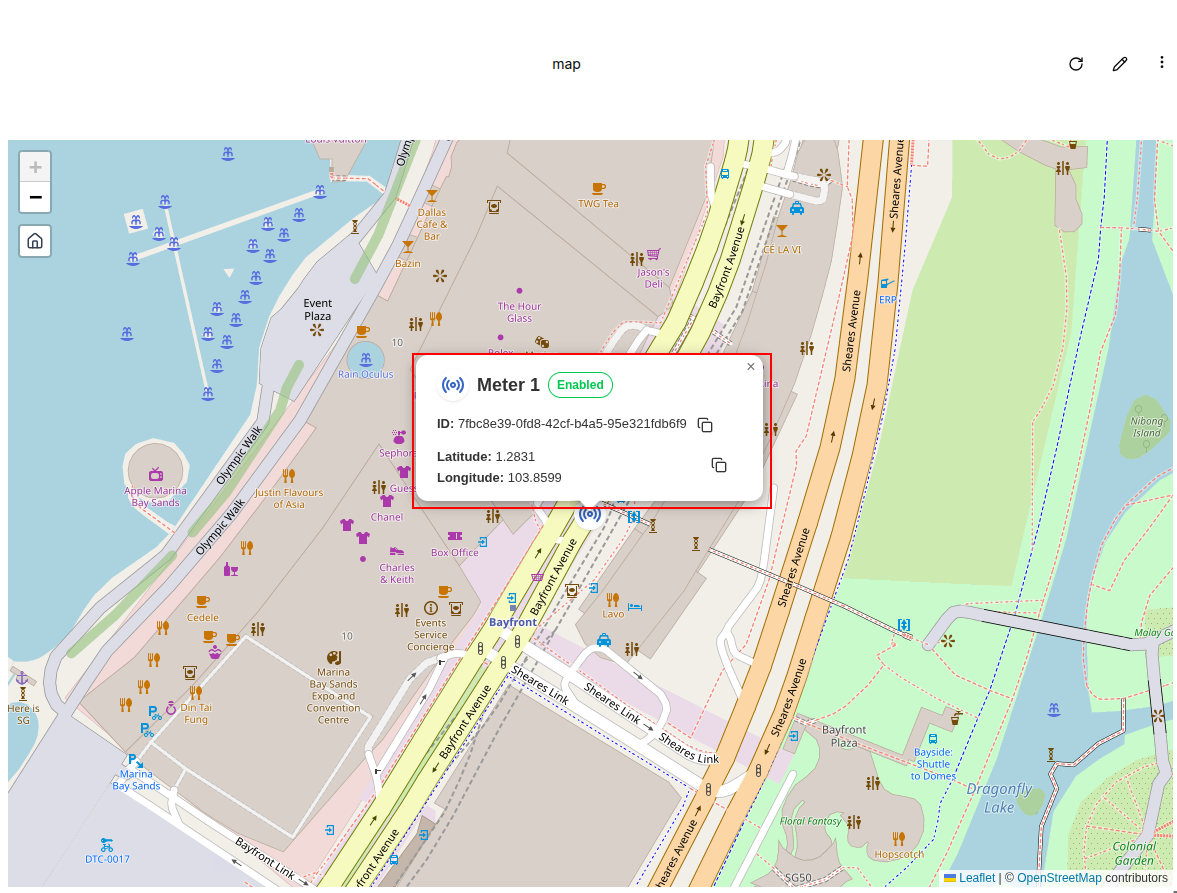Image resolution: width=1177 pixels, height=893 pixels.
Task: Copy the latitude and longitude coordinates
Action: [718, 466]
